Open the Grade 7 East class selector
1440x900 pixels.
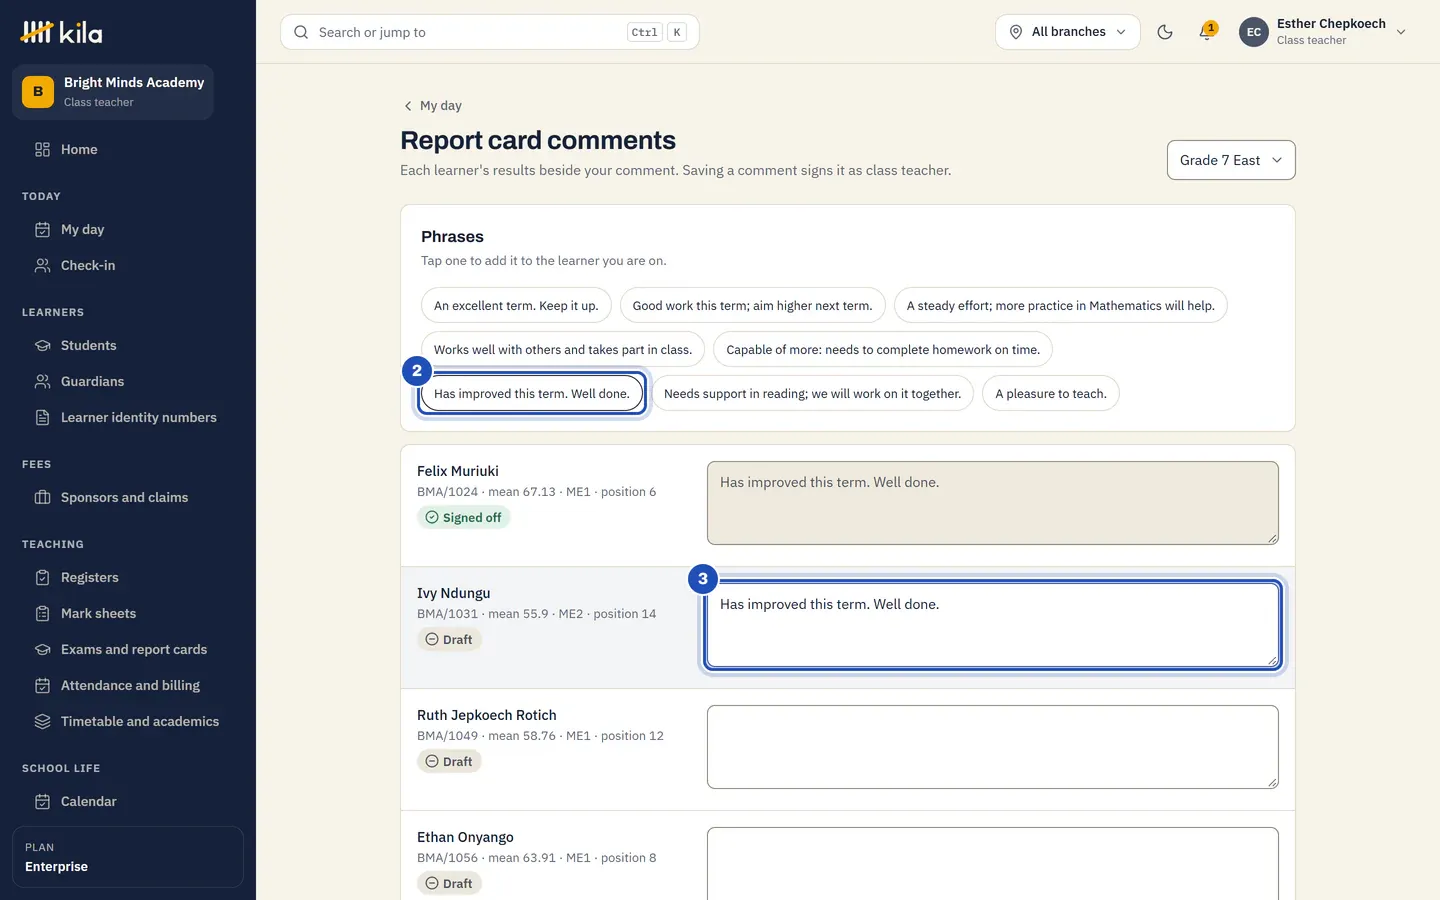pos(1231,160)
